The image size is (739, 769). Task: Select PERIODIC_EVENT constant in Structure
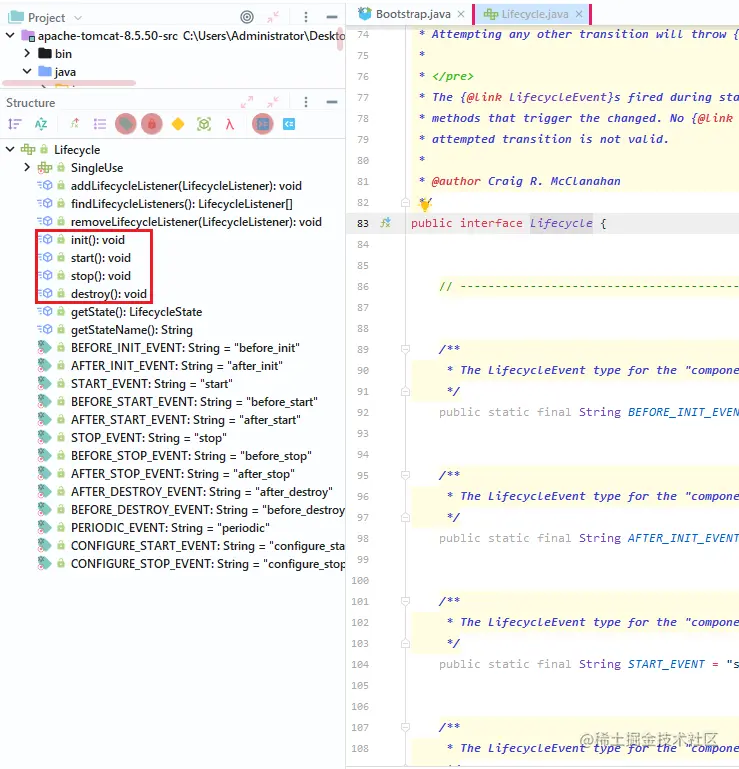[170, 528]
